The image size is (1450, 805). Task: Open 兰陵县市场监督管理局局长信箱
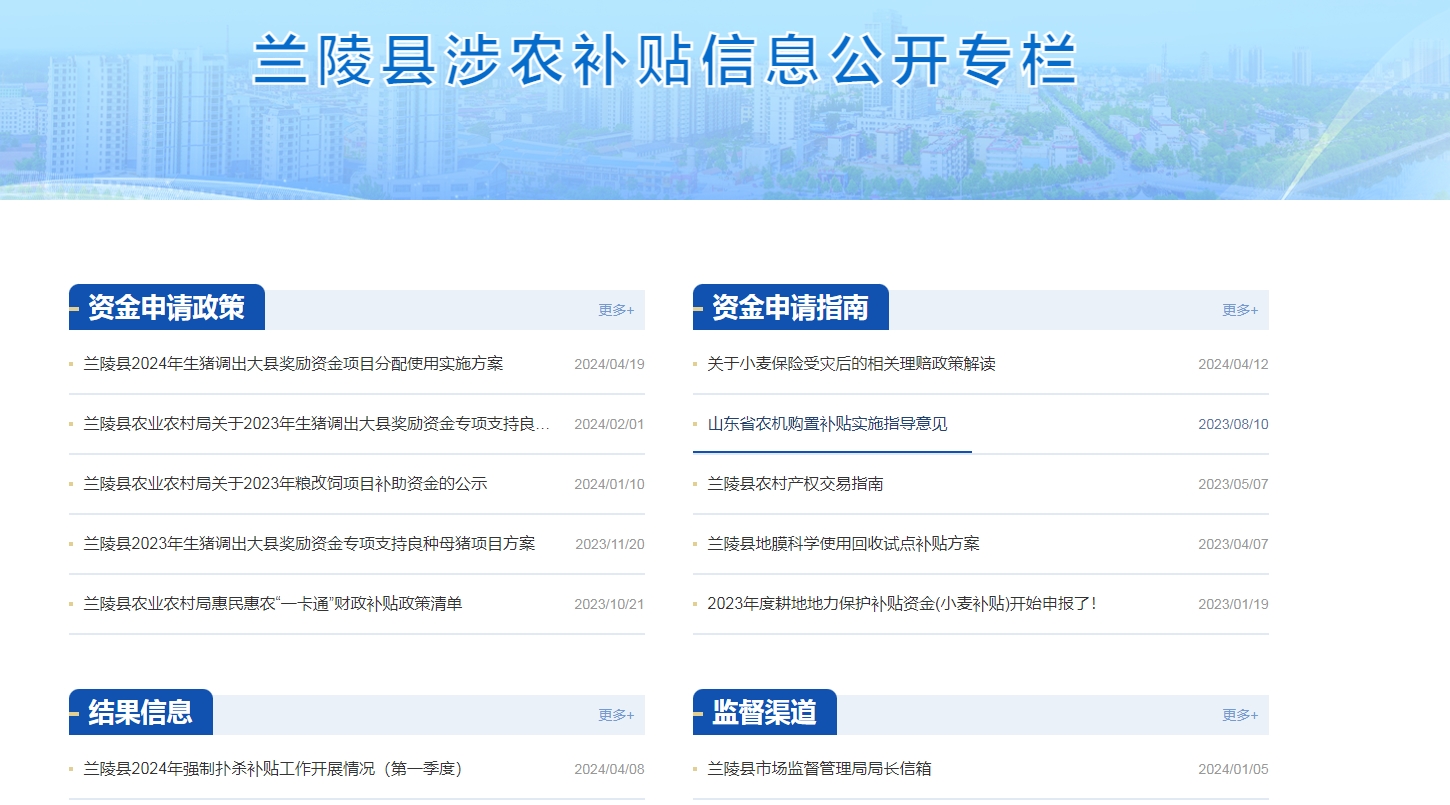(x=819, y=769)
